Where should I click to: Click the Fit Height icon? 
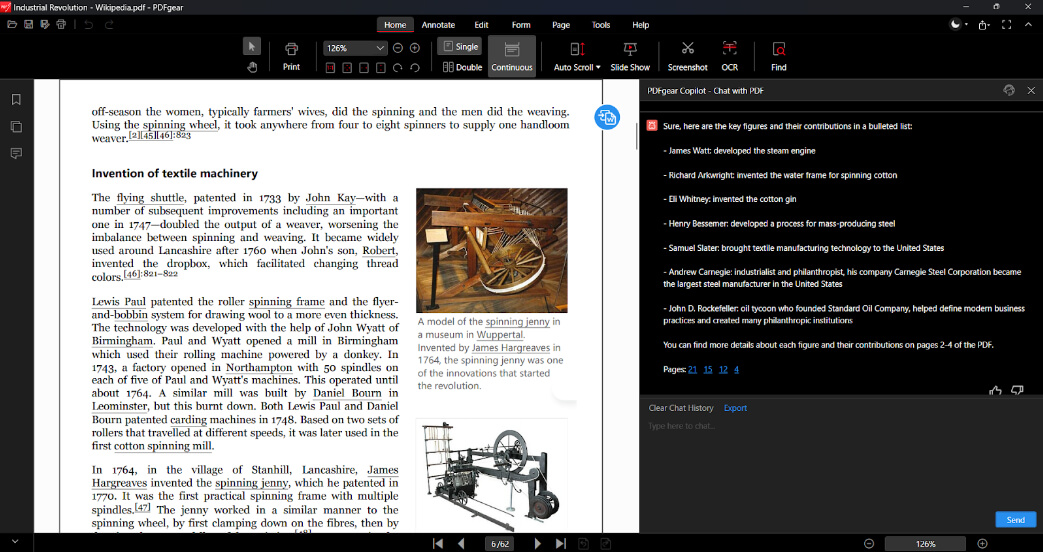380,67
